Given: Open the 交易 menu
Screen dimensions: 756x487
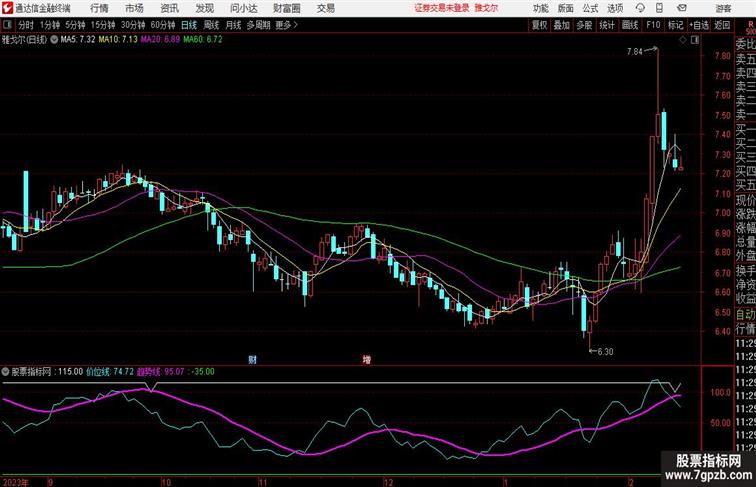Looking at the screenshot, I should [325, 8].
